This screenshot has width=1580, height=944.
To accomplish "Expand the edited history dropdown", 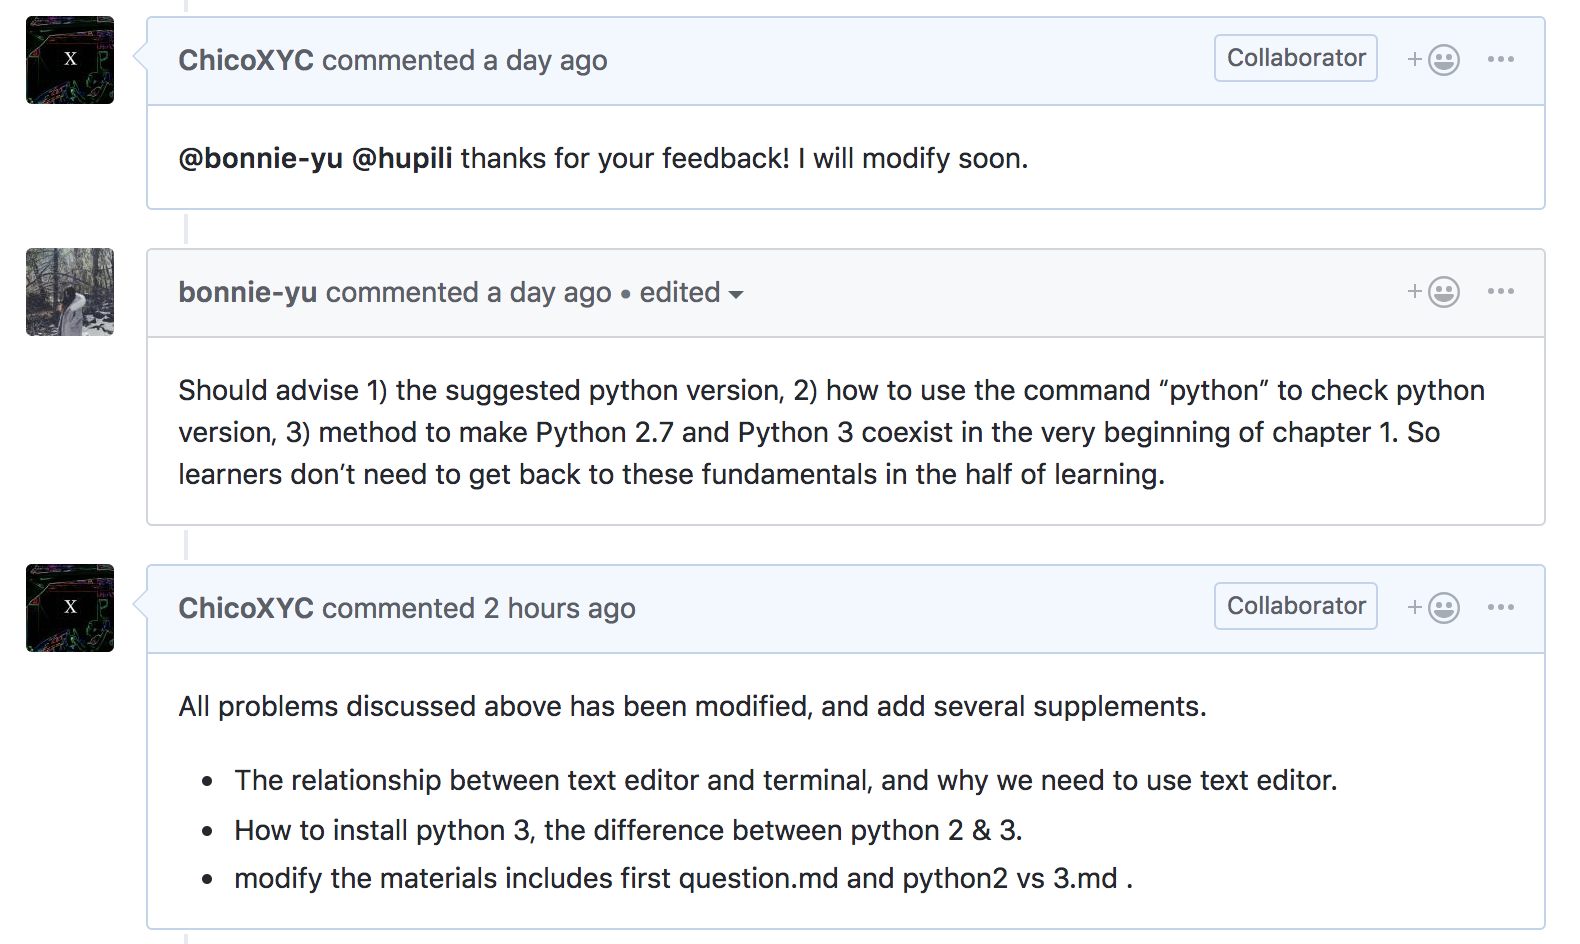I will (692, 293).
